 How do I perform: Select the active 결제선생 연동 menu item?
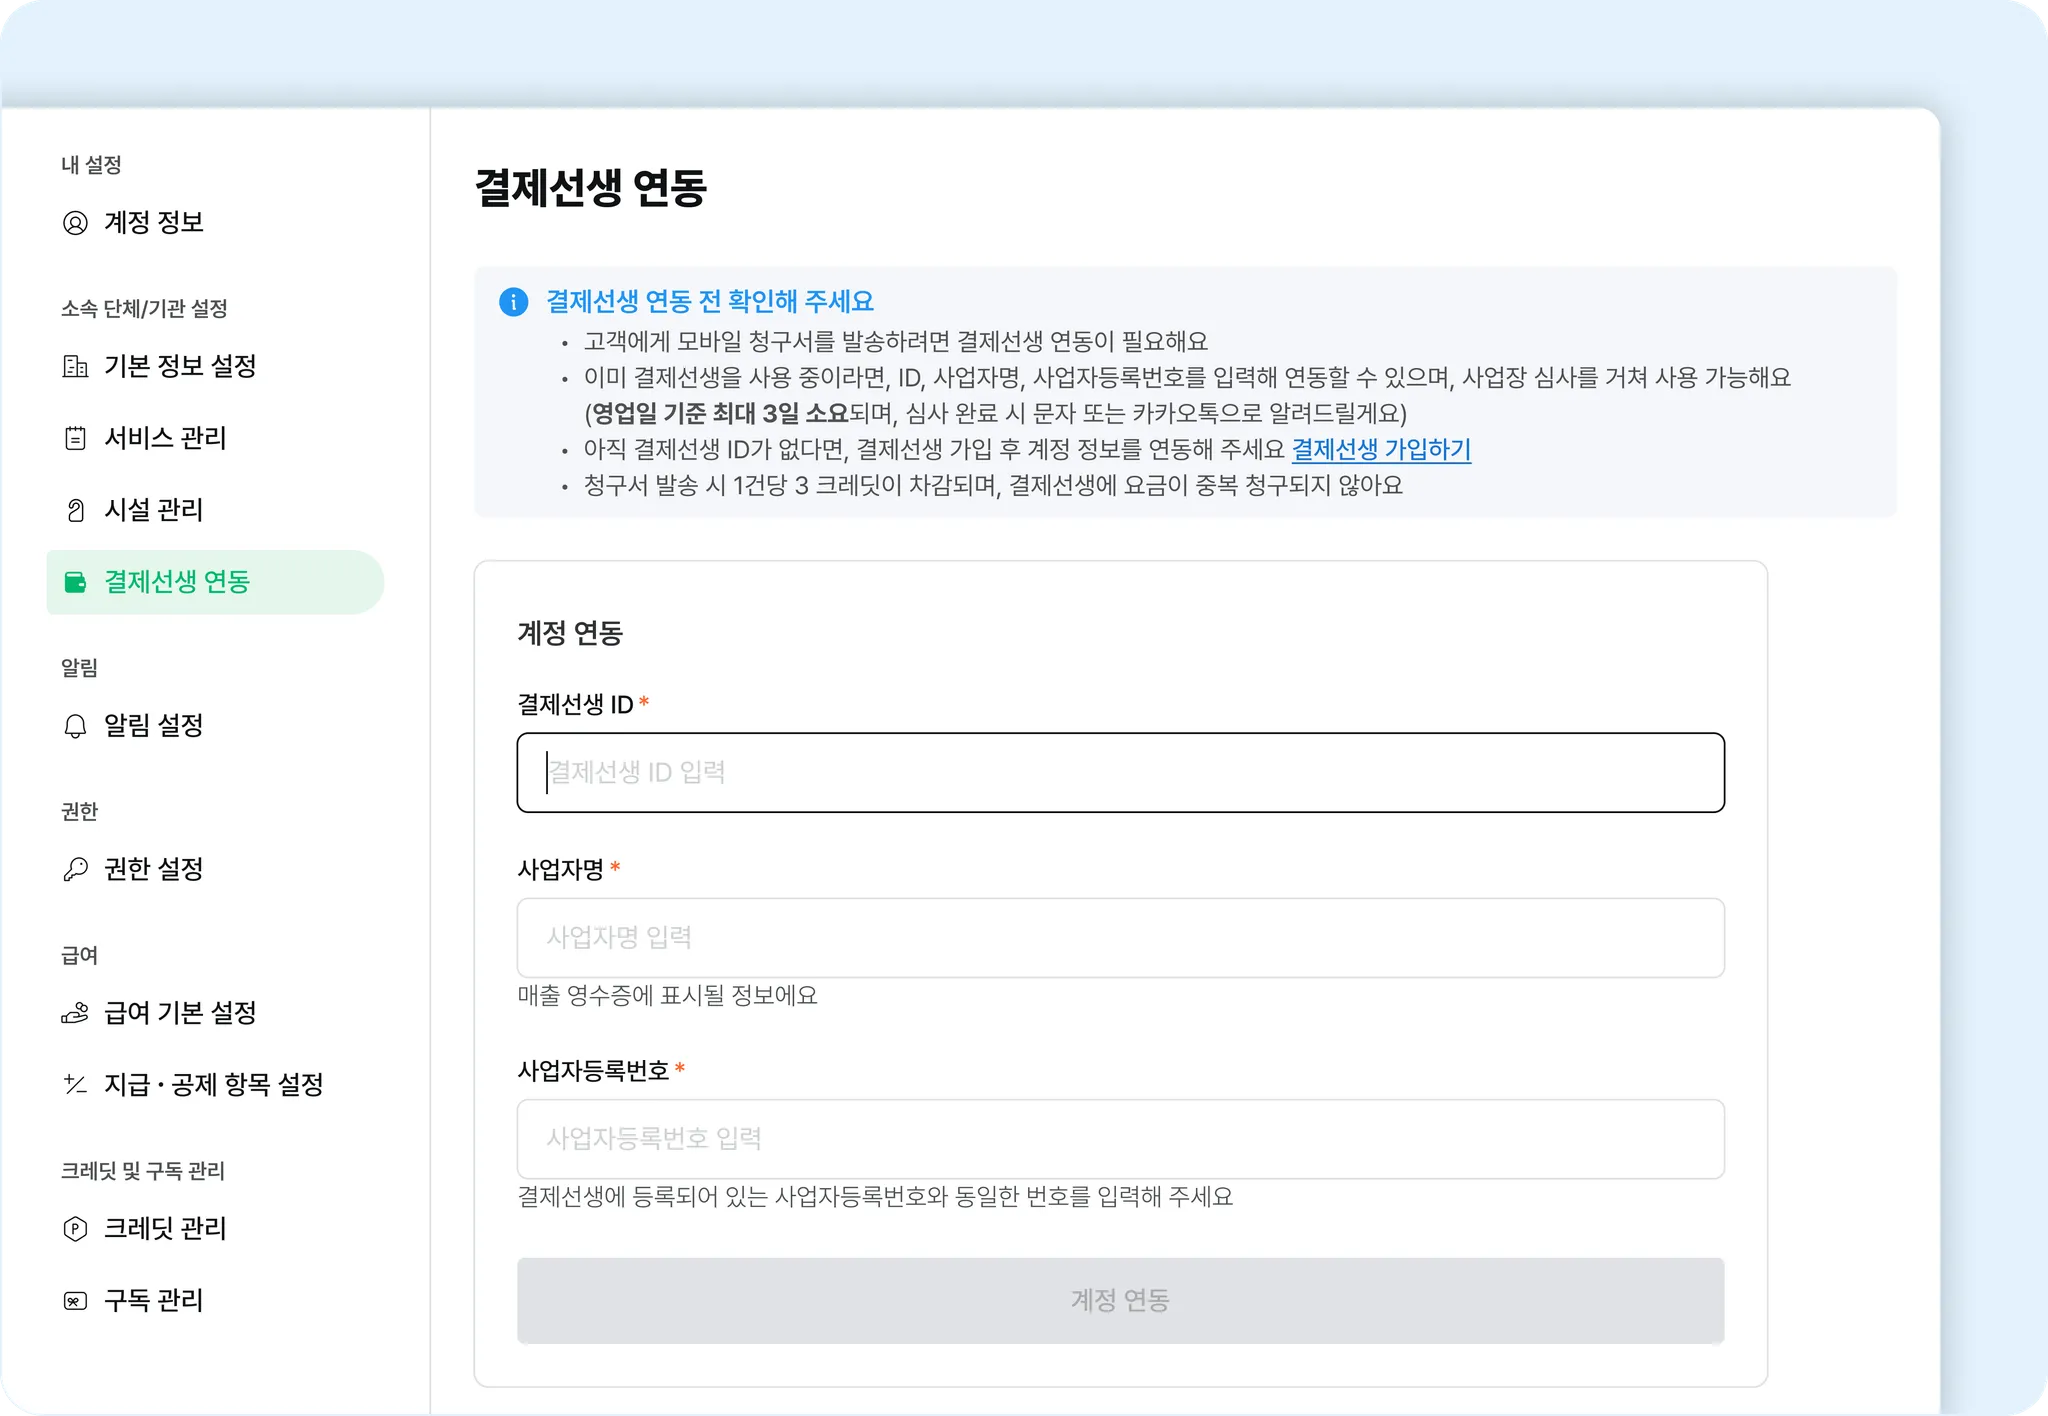[215, 582]
